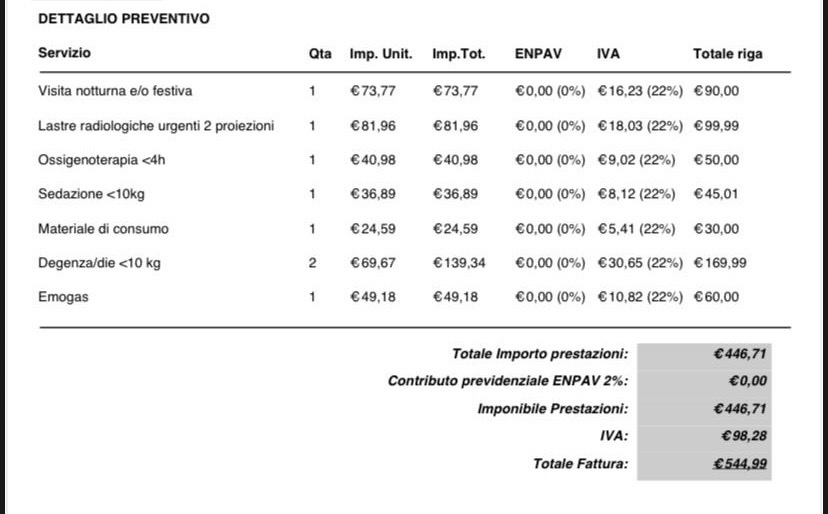
Task: Click the Degenza/die <10 kg service
Action: 99,263
